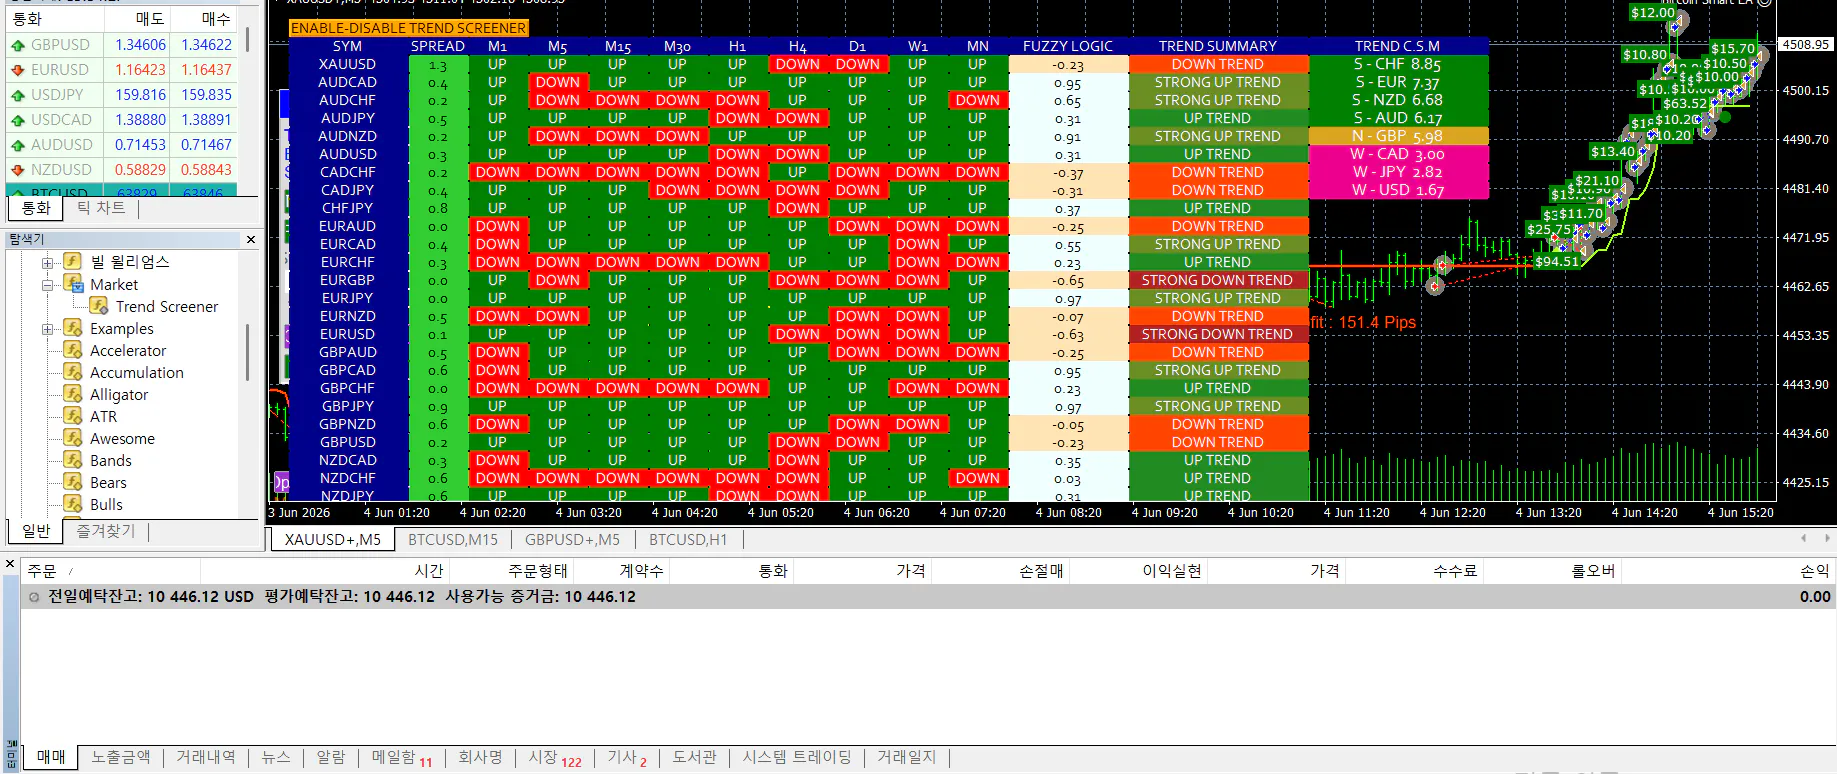Click the green up arrow beside GBPUSD
Screen dimensions: 1837x774
click(x=17, y=45)
